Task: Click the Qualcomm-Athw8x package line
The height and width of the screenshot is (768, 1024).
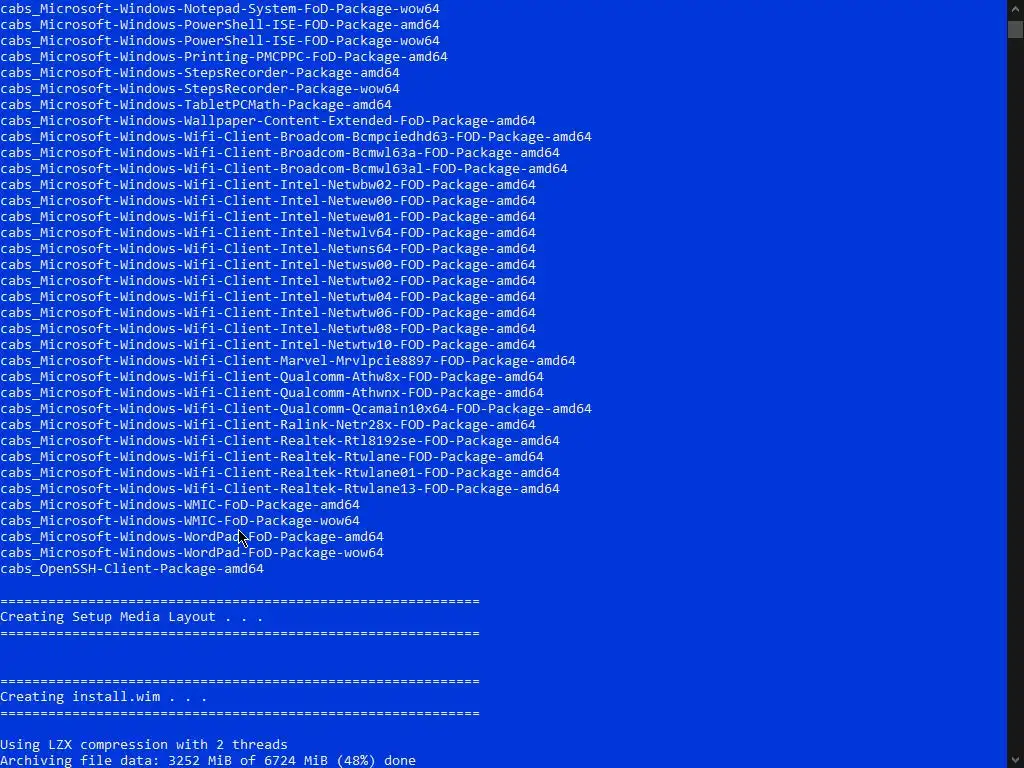Action: point(272,377)
